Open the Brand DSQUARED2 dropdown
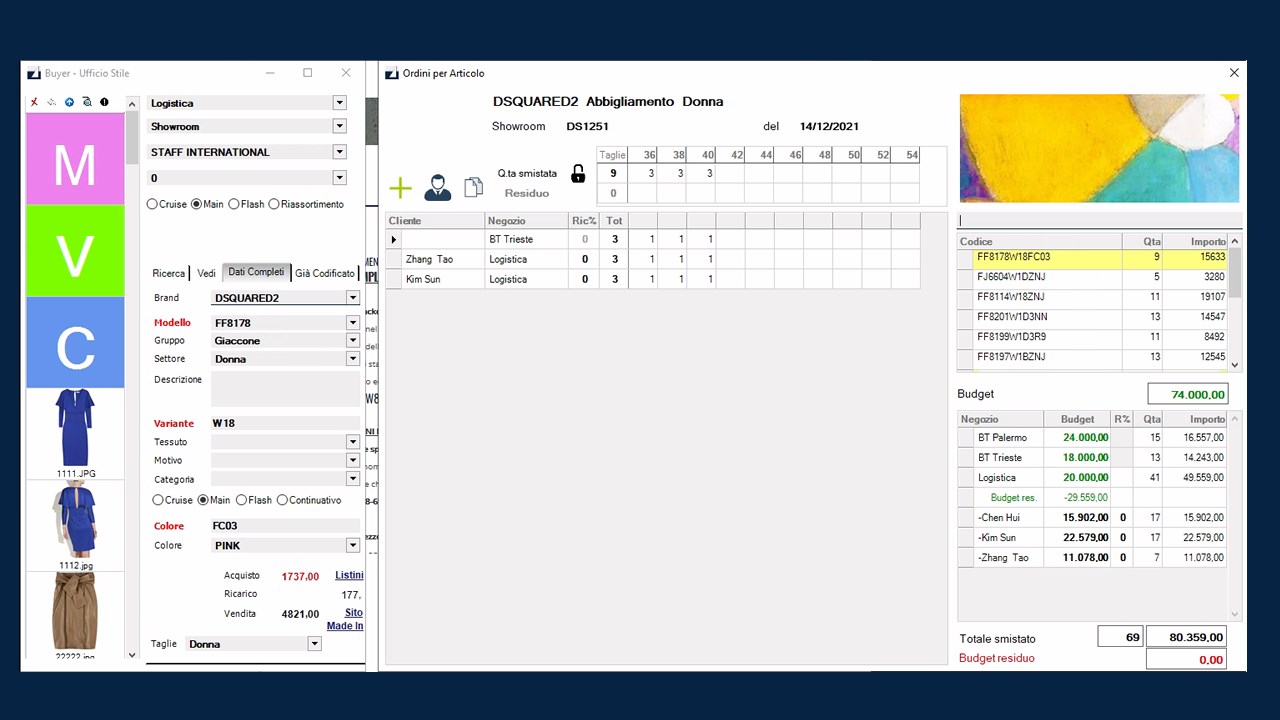 pos(352,298)
